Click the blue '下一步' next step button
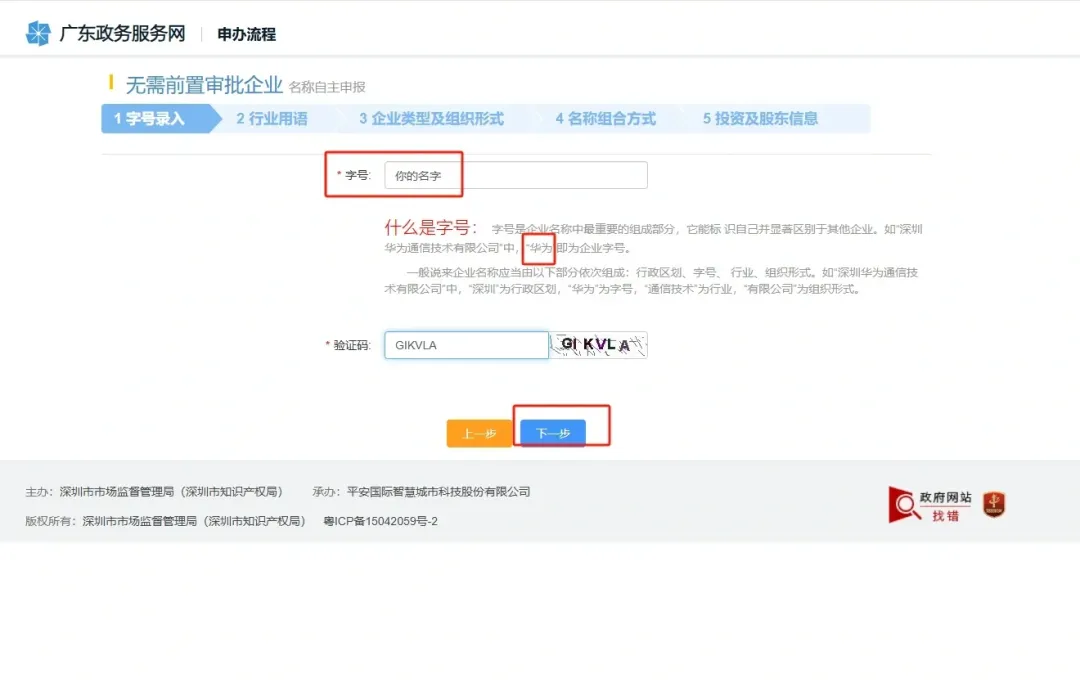The height and width of the screenshot is (683, 1080). tap(551, 432)
